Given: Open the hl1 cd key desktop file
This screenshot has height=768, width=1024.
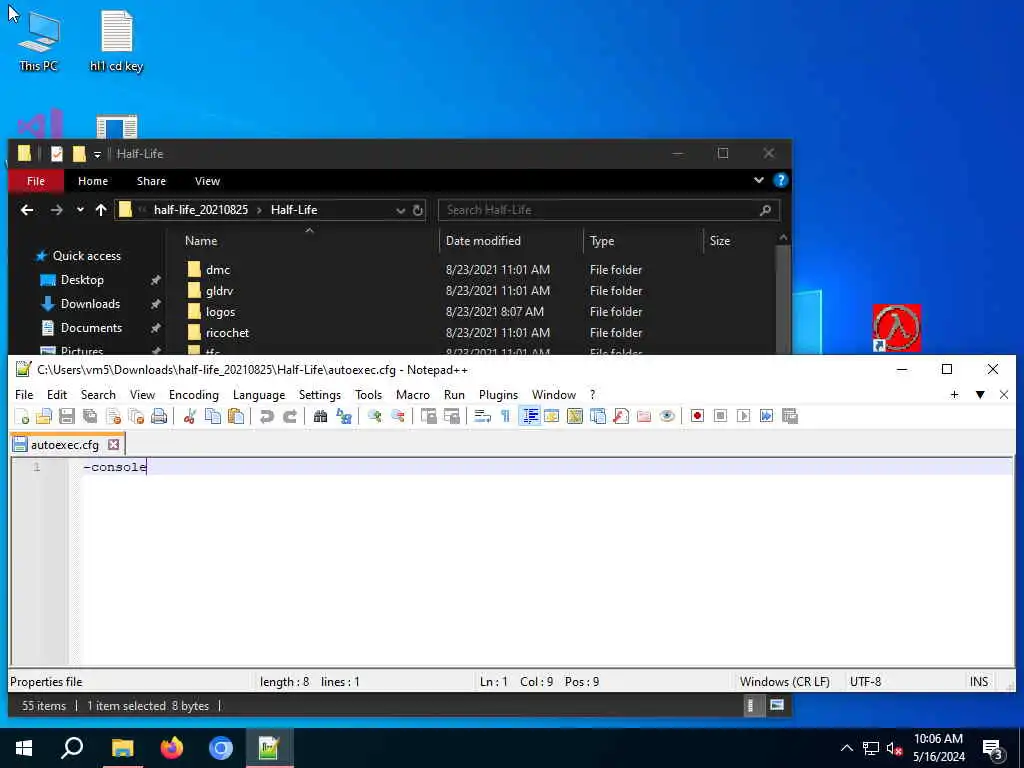Looking at the screenshot, I should pos(116,40).
